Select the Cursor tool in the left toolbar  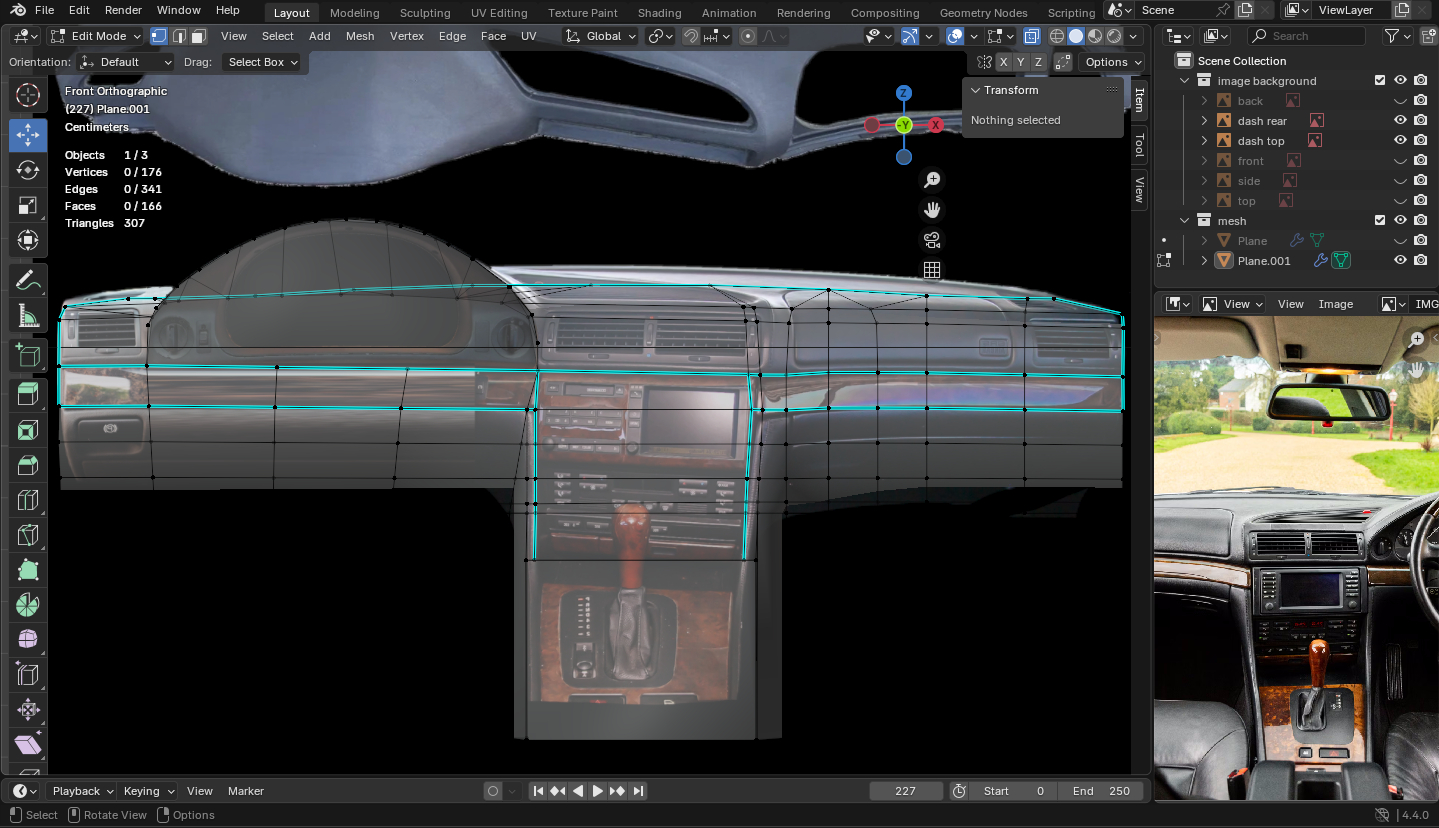pyautogui.click(x=28, y=95)
